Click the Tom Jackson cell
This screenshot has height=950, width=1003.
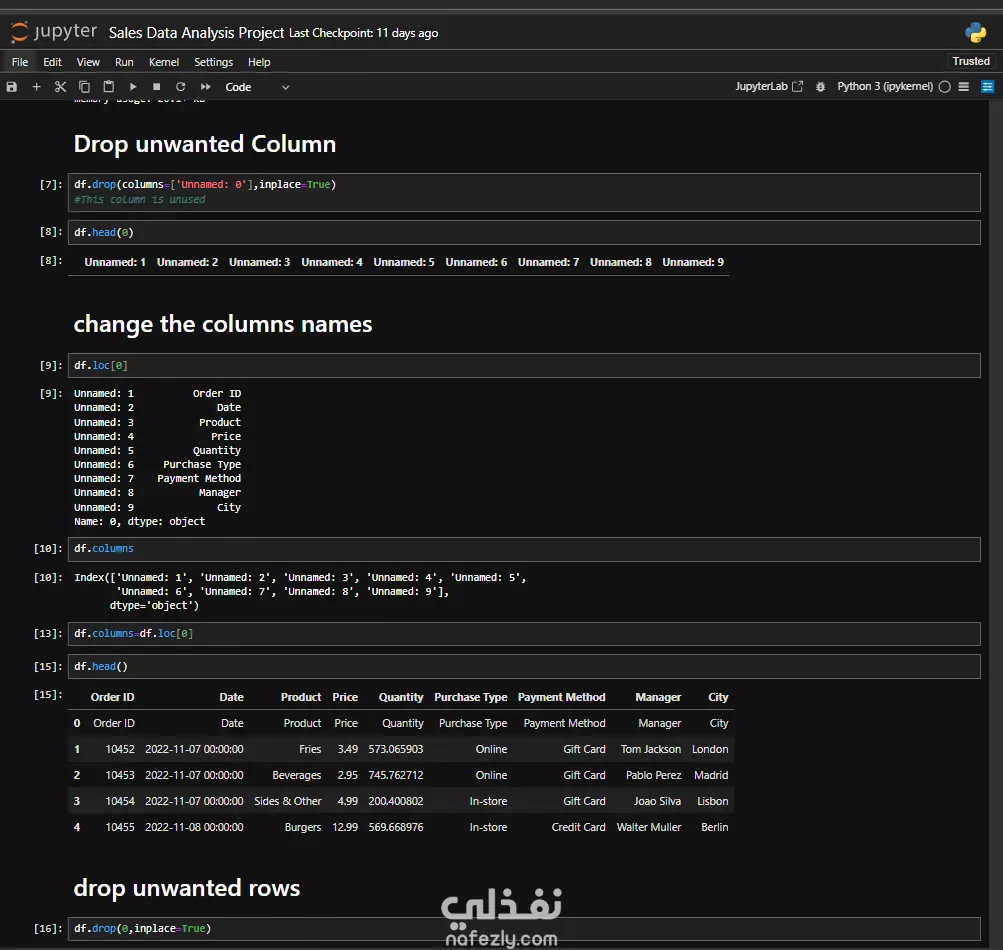tap(651, 749)
